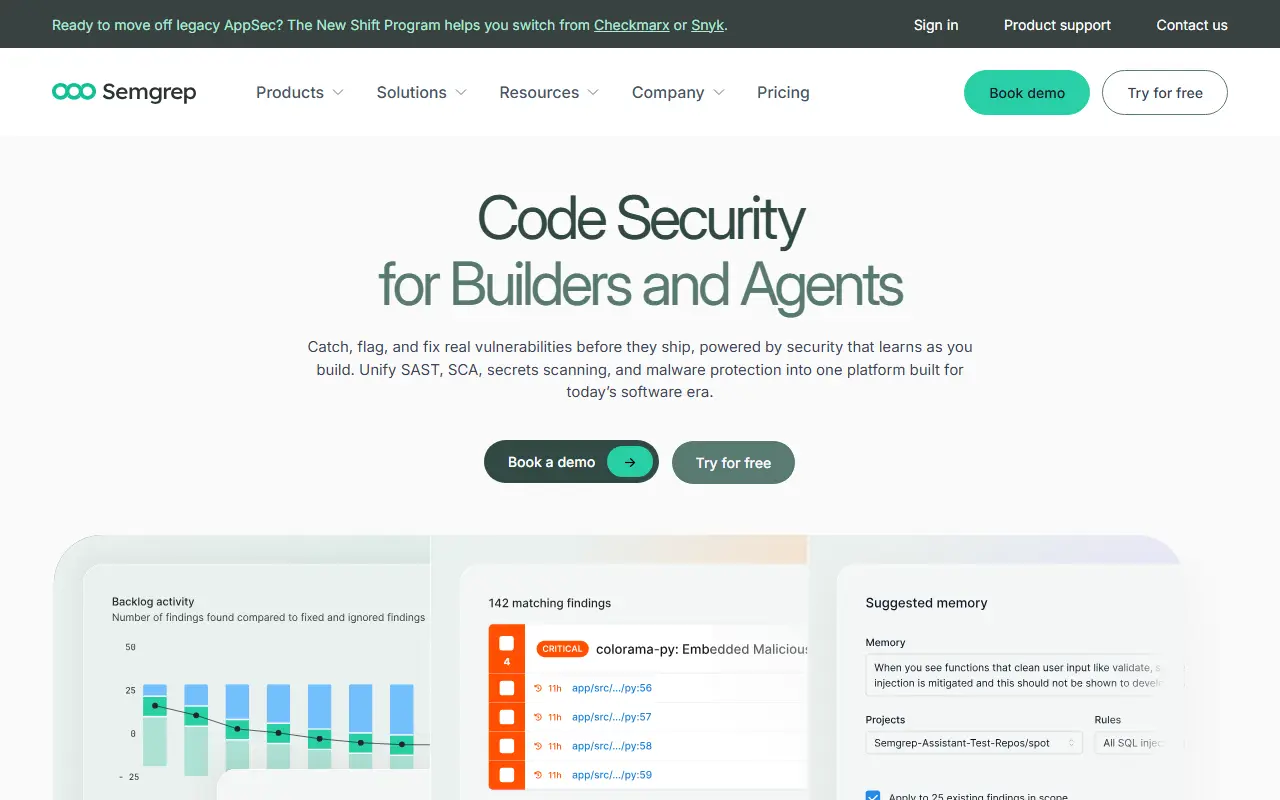Click the Suggested memory heading

point(926,603)
